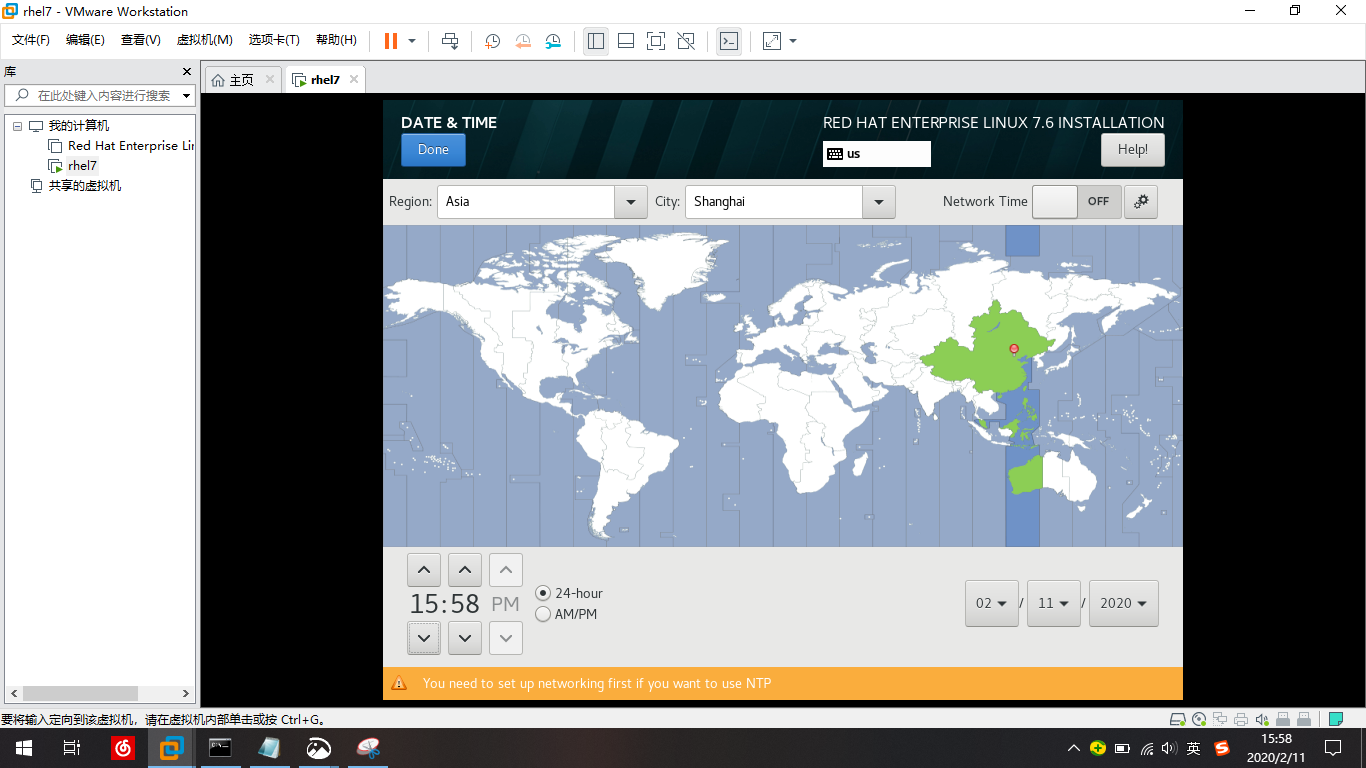This screenshot has width=1366, height=768.
Task: Select the AM/PM radio button
Action: pos(543,614)
